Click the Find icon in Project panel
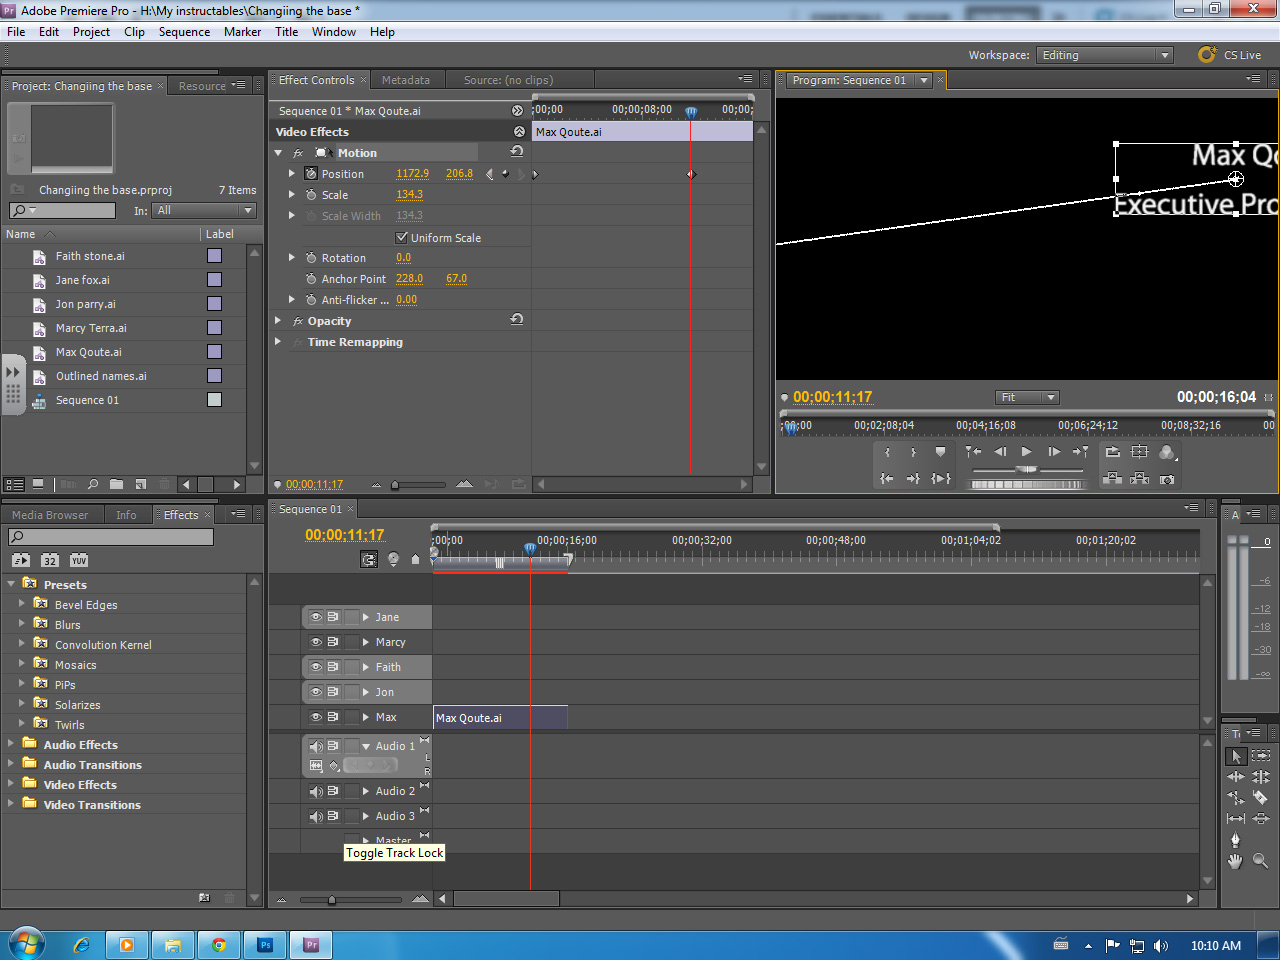Screen dimensions: 1280x960 (93, 484)
